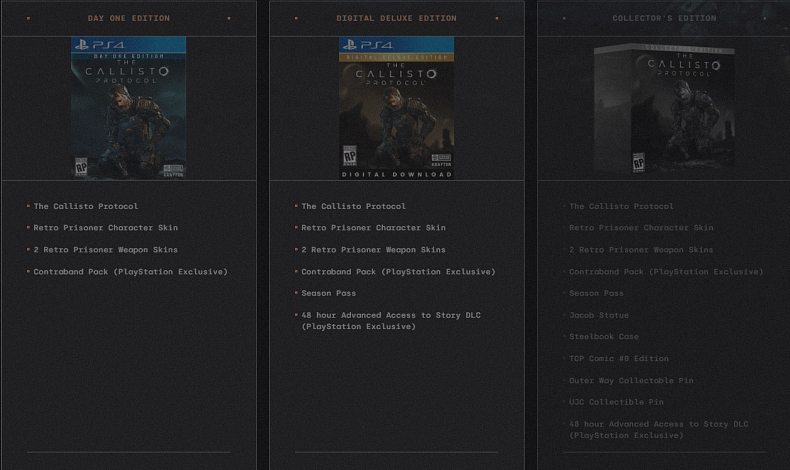The width and height of the screenshot is (790, 470).
Task: Open the Digital Deluxe Edition box art
Action: click(396, 108)
